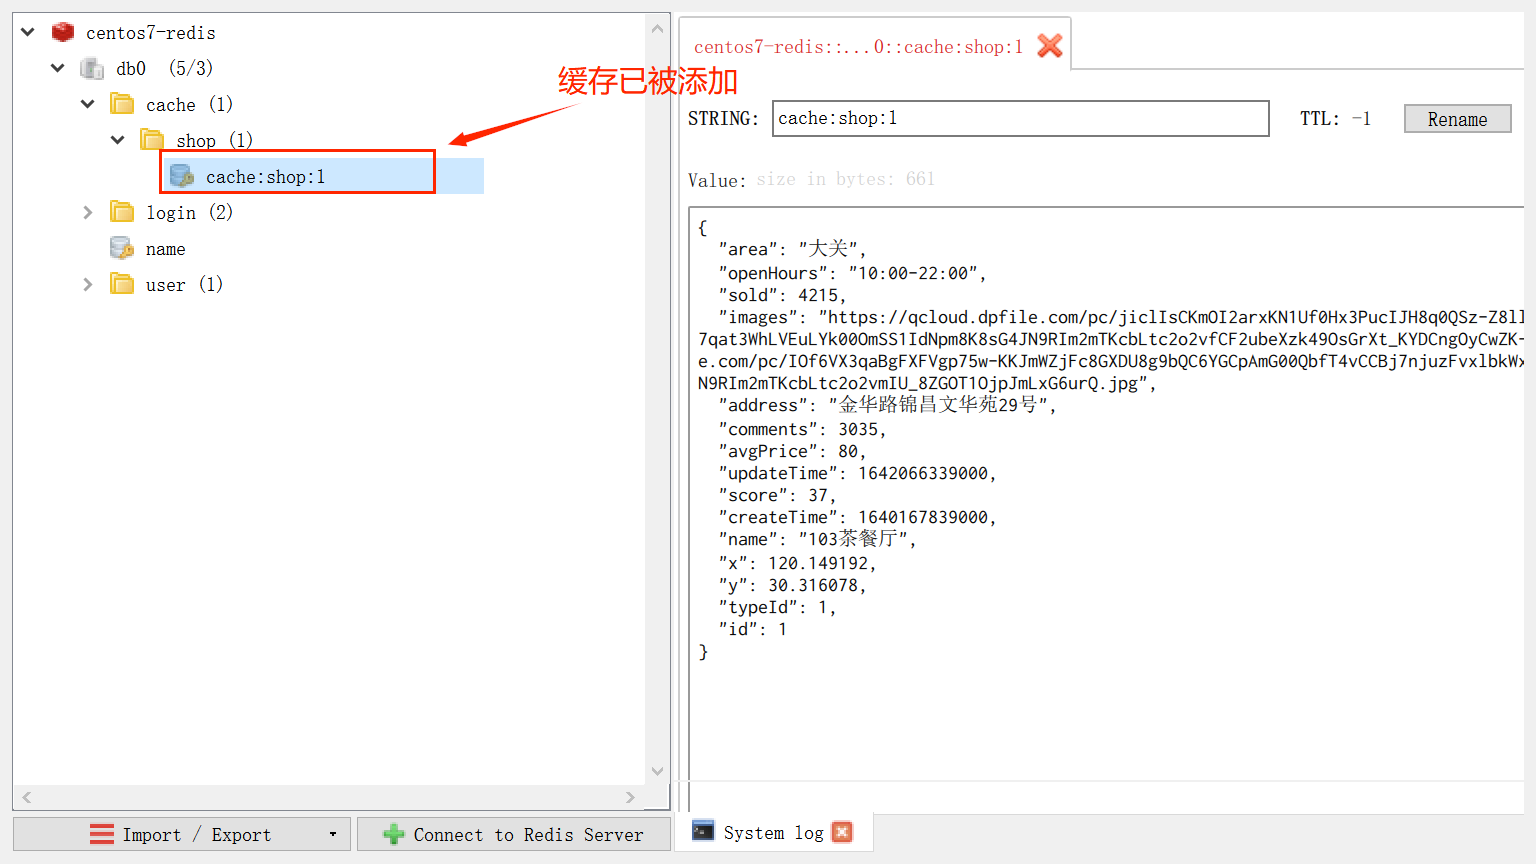The width and height of the screenshot is (1536, 864).
Task: Select the name key in tree
Action: pos(165,249)
